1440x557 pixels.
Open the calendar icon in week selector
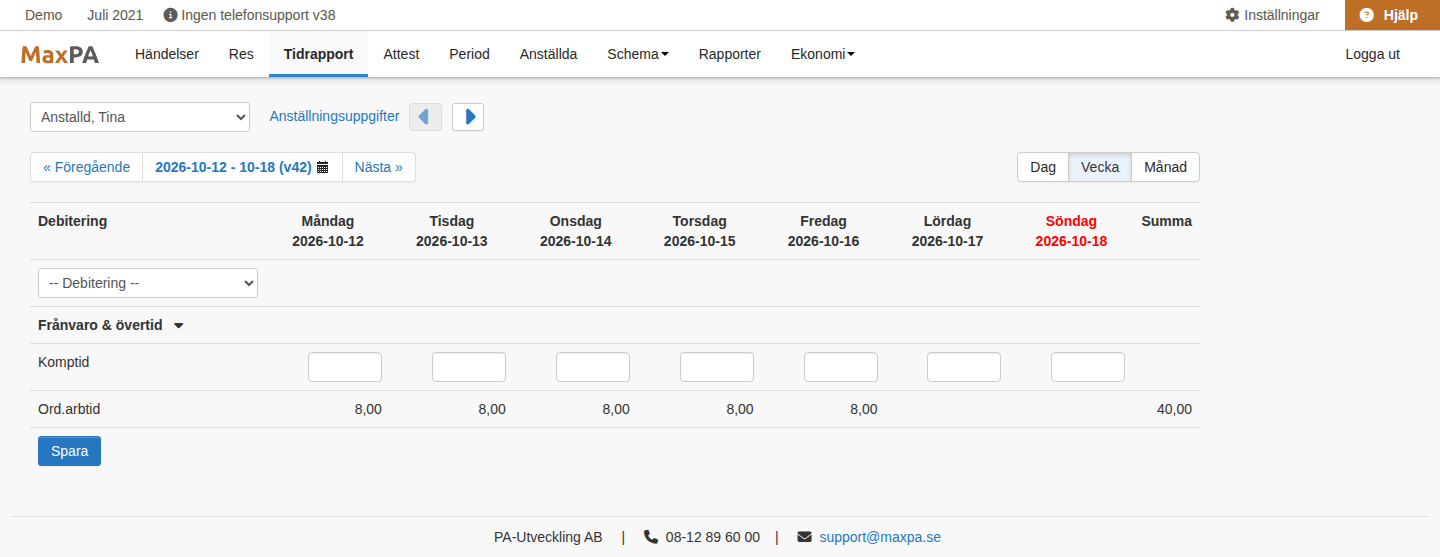click(x=323, y=167)
